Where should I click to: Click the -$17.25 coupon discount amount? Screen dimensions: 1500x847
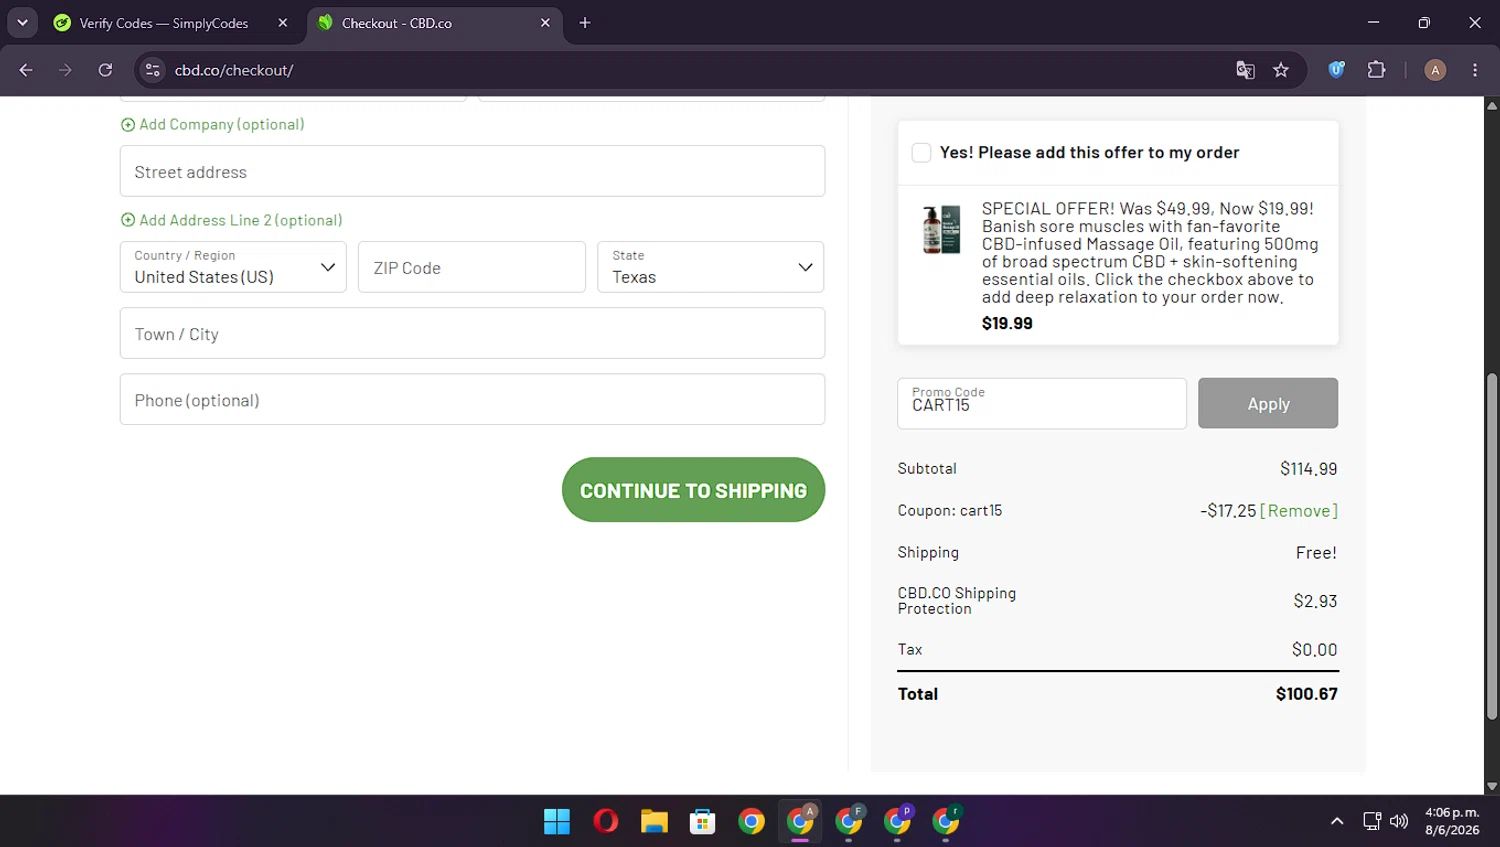(x=1228, y=510)
